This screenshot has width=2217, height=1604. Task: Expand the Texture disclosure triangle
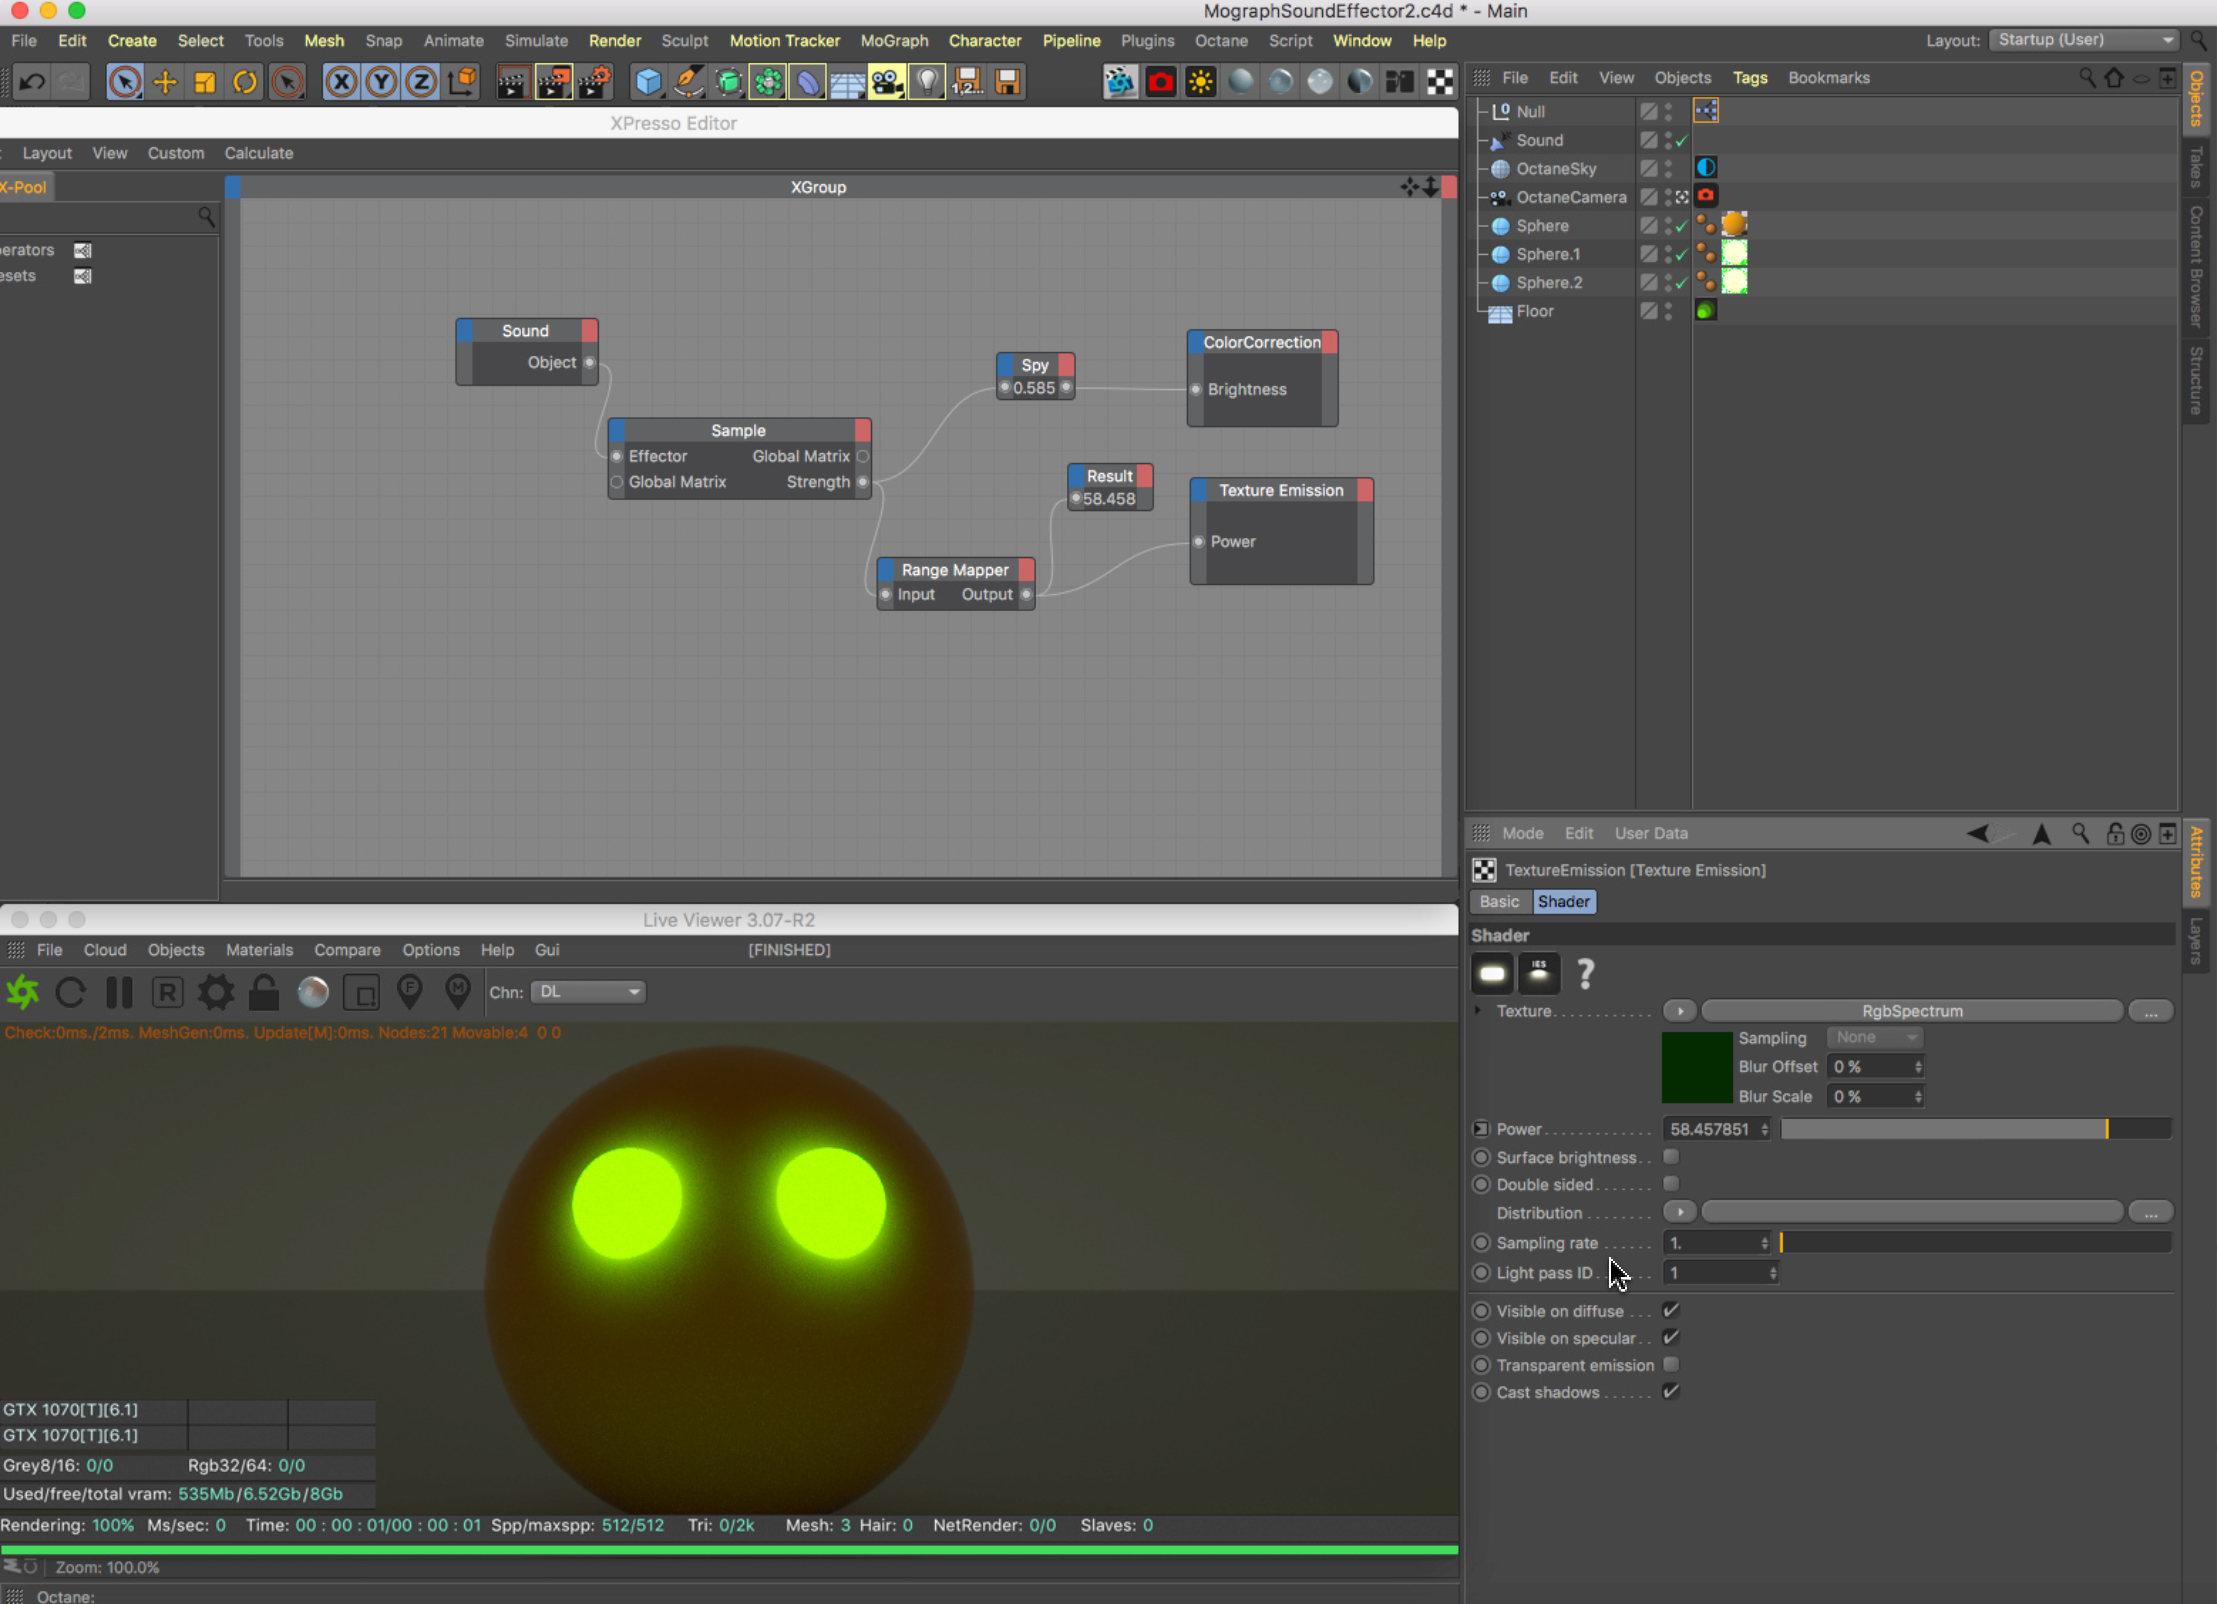coord(1478,1011)
